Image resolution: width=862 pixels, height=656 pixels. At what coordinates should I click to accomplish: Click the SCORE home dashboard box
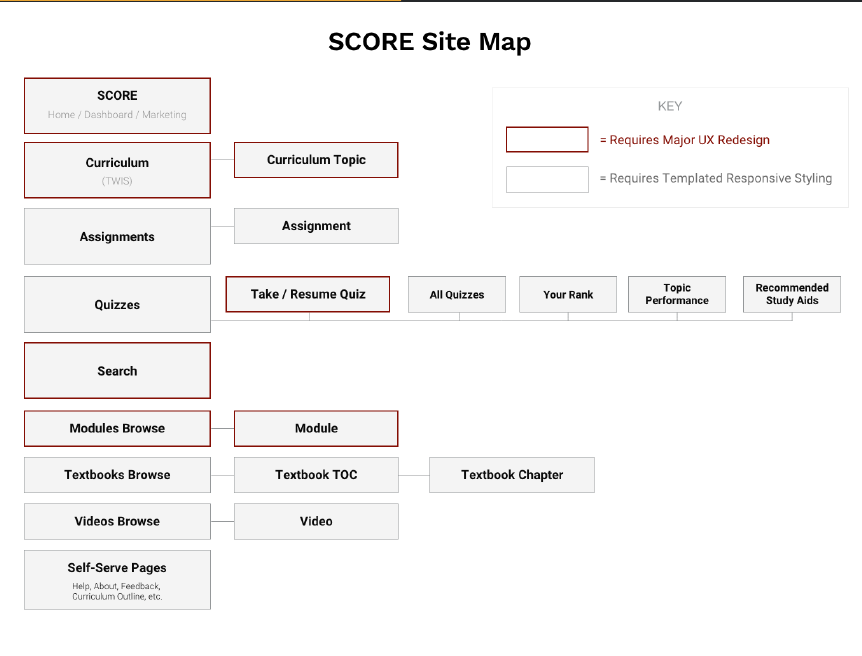pos(117,106)
